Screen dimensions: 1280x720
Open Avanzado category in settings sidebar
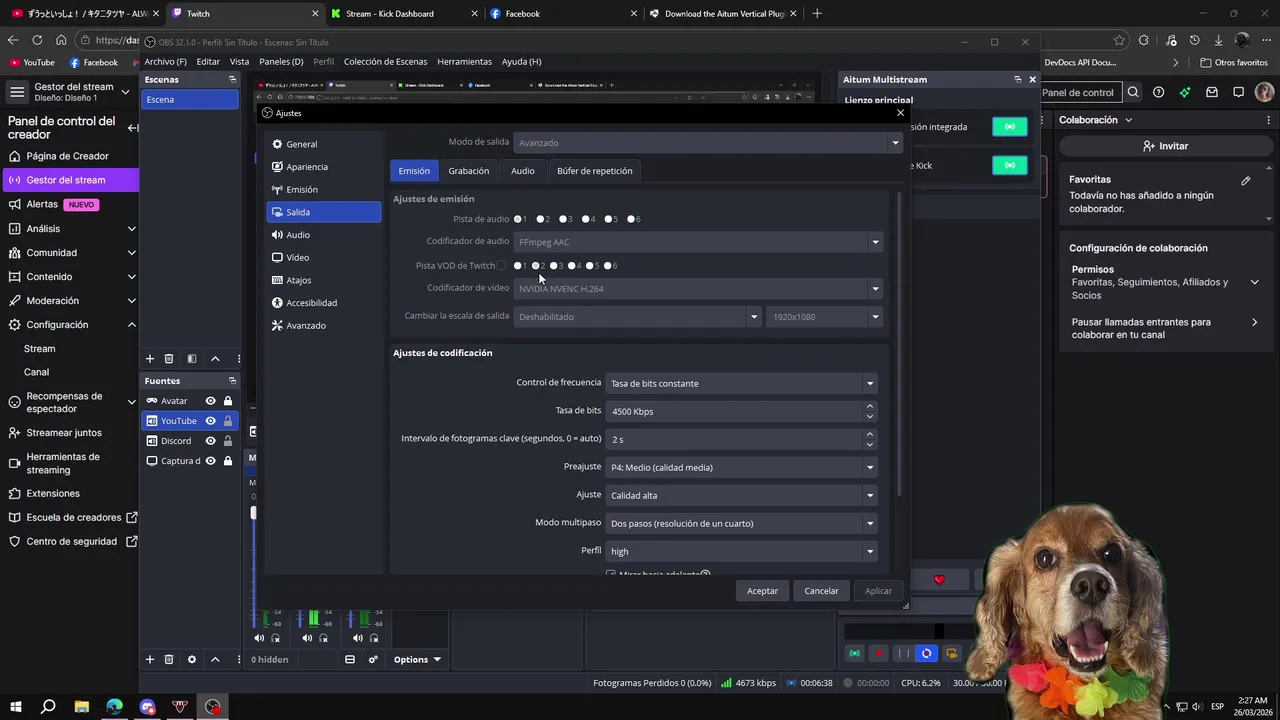(x=323, y=325)
